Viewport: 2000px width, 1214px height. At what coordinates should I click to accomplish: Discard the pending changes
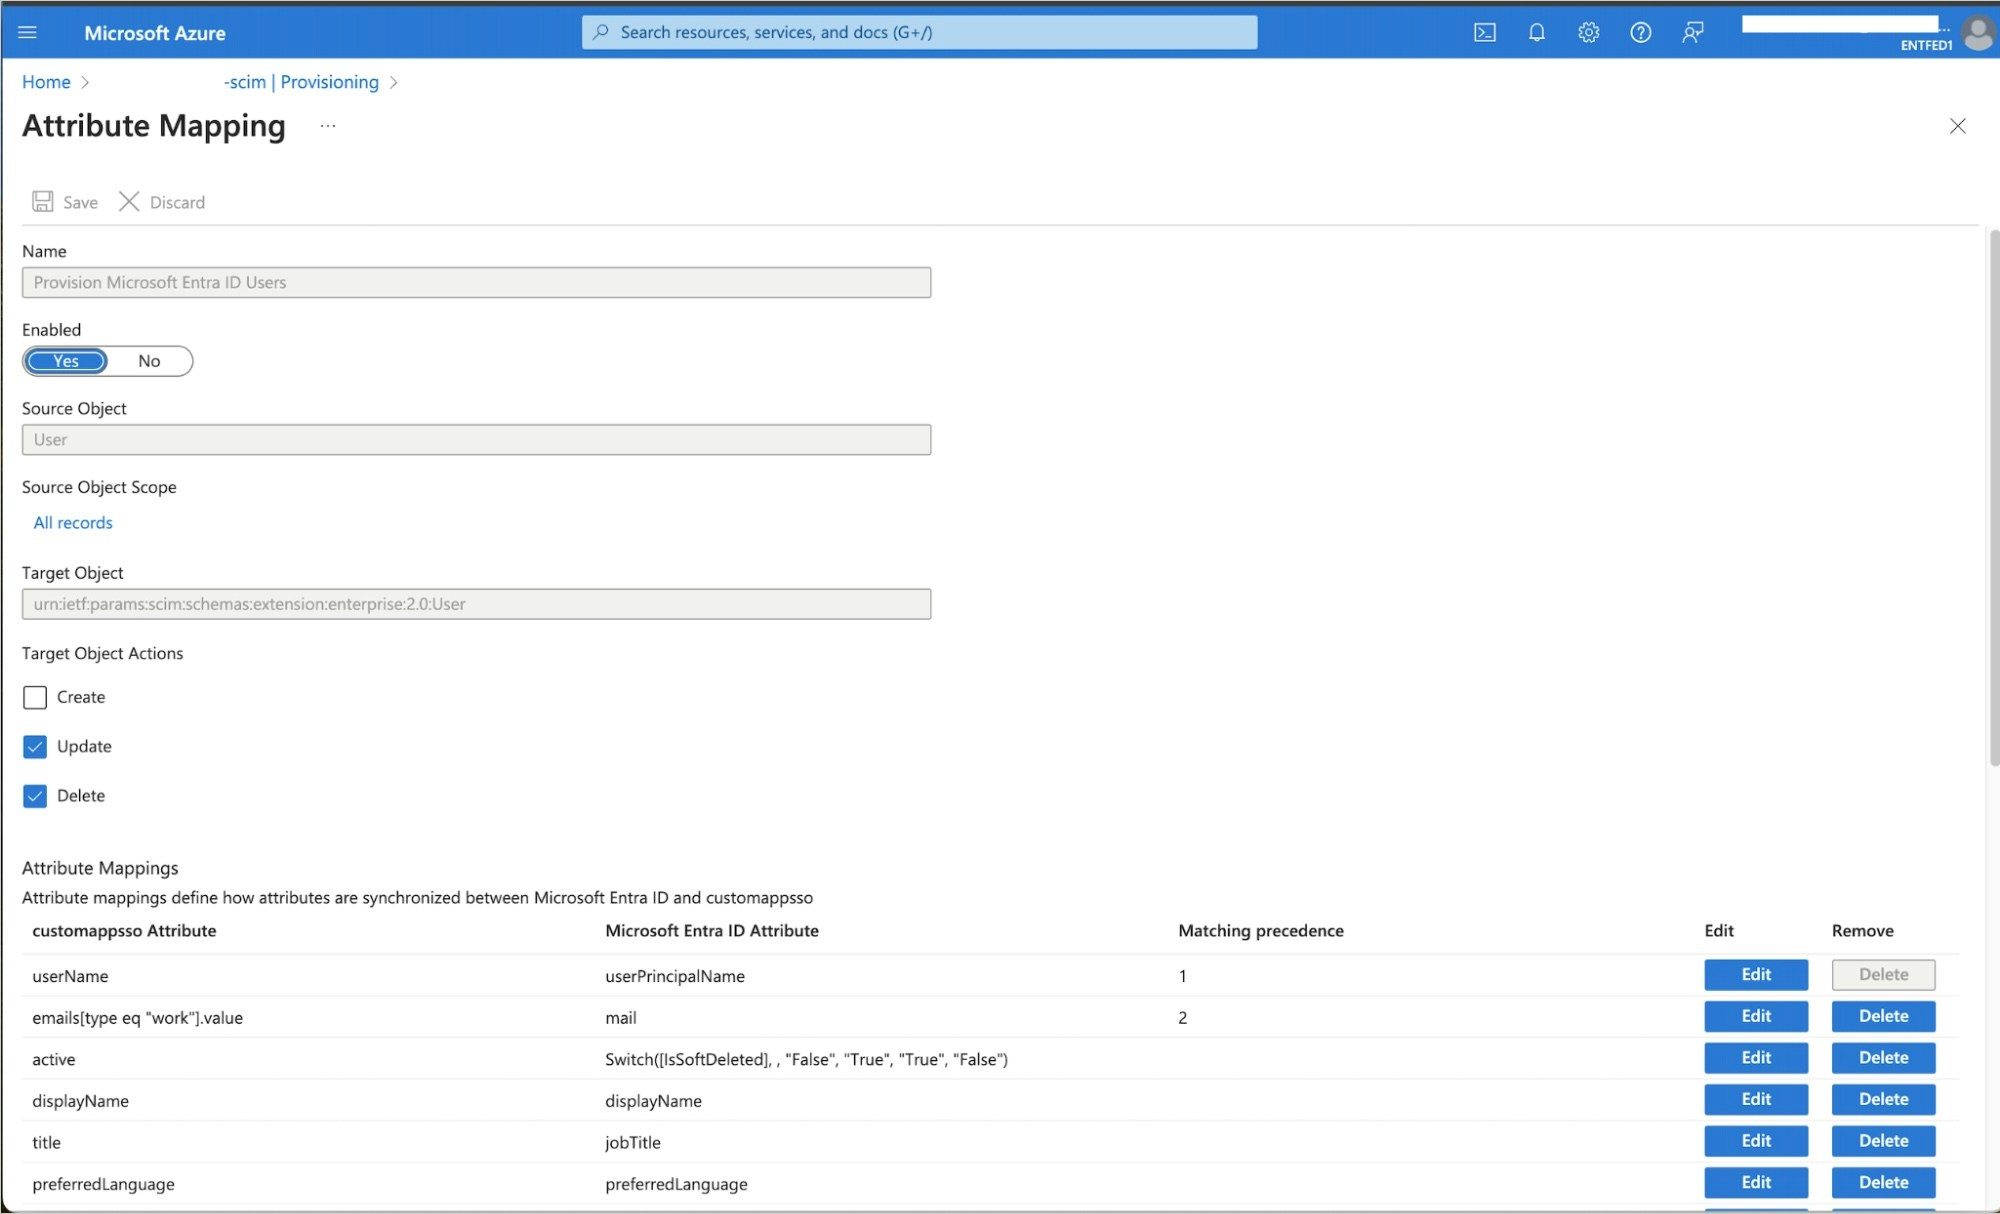[x=161, y=201]
